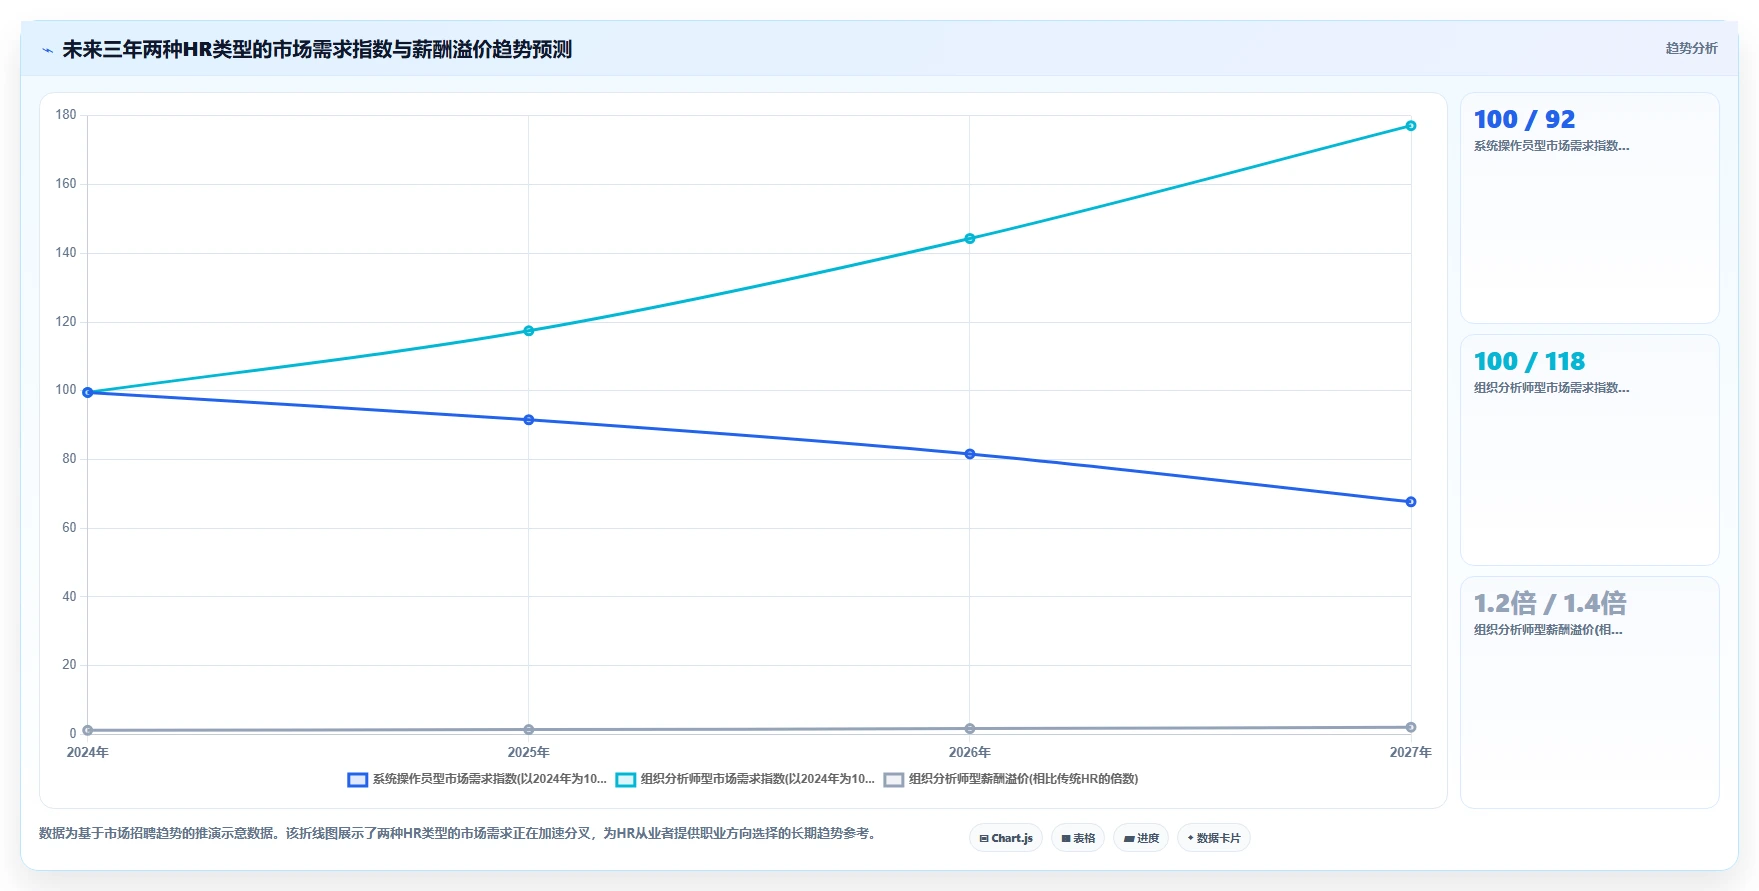Click the trend icon beside the chart title
This screenshot has width=1759, height=891.
[x=47, y=50]
